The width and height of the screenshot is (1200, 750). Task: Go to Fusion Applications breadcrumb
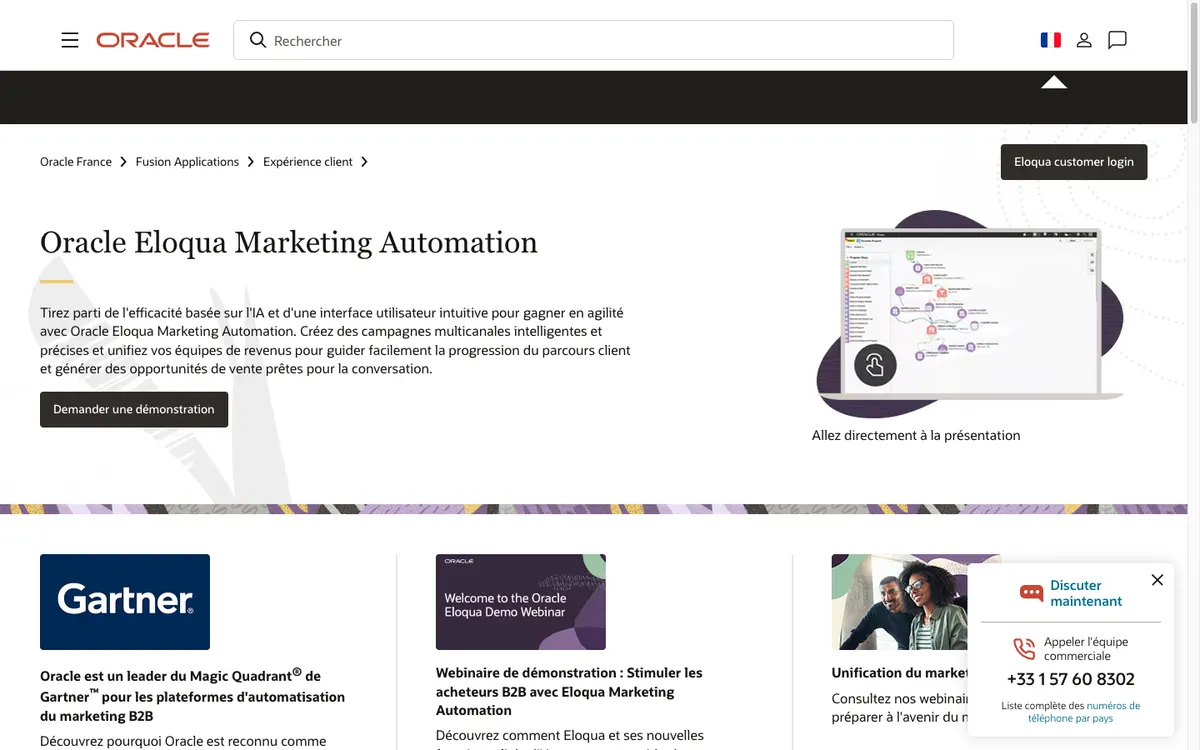pos(187,162)
